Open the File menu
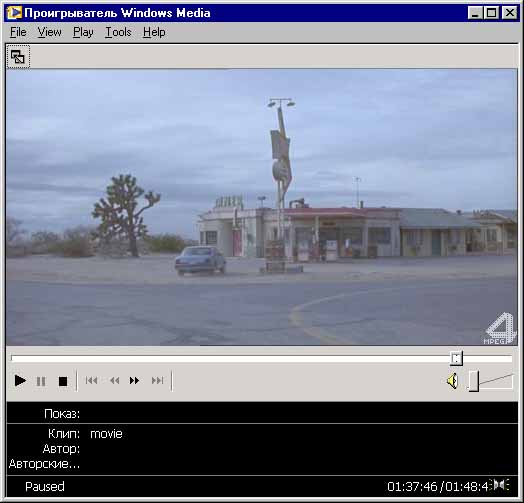Image resolution: width=524 pixels, height=503 pixels. pyautogui.click(x=18, y=32)
